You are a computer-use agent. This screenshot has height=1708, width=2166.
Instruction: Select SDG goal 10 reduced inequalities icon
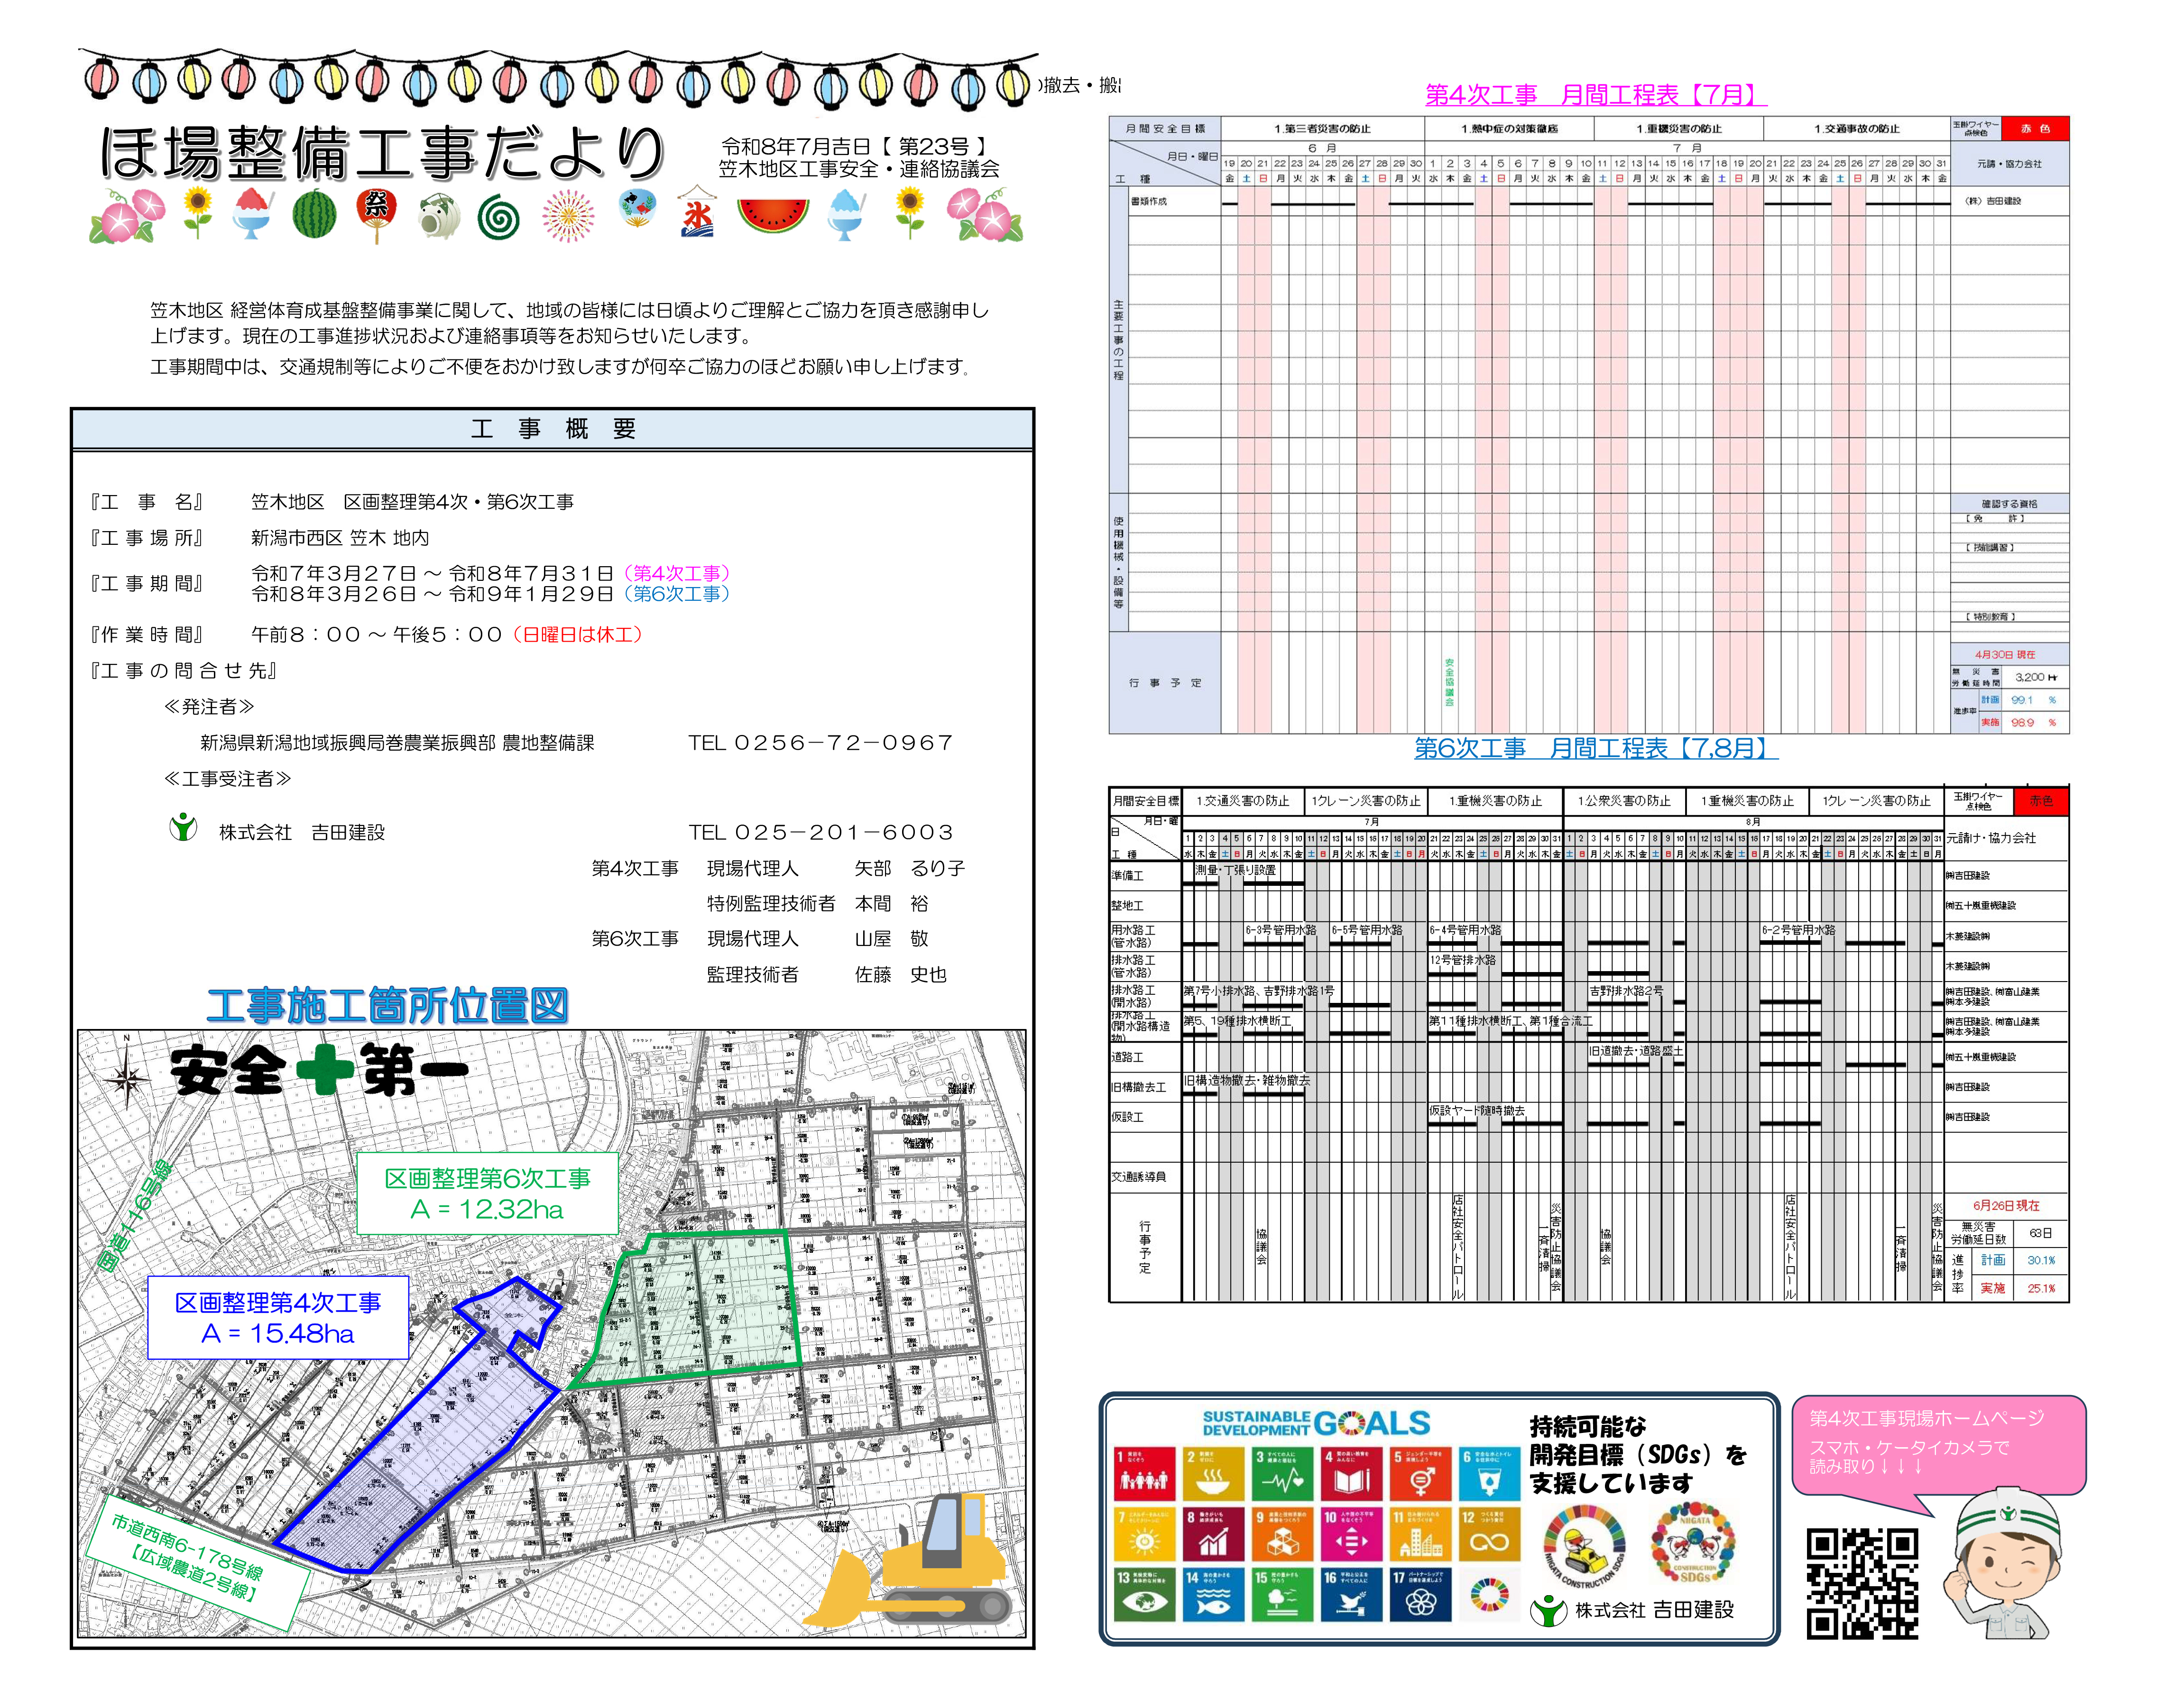pos(1351,1534)
